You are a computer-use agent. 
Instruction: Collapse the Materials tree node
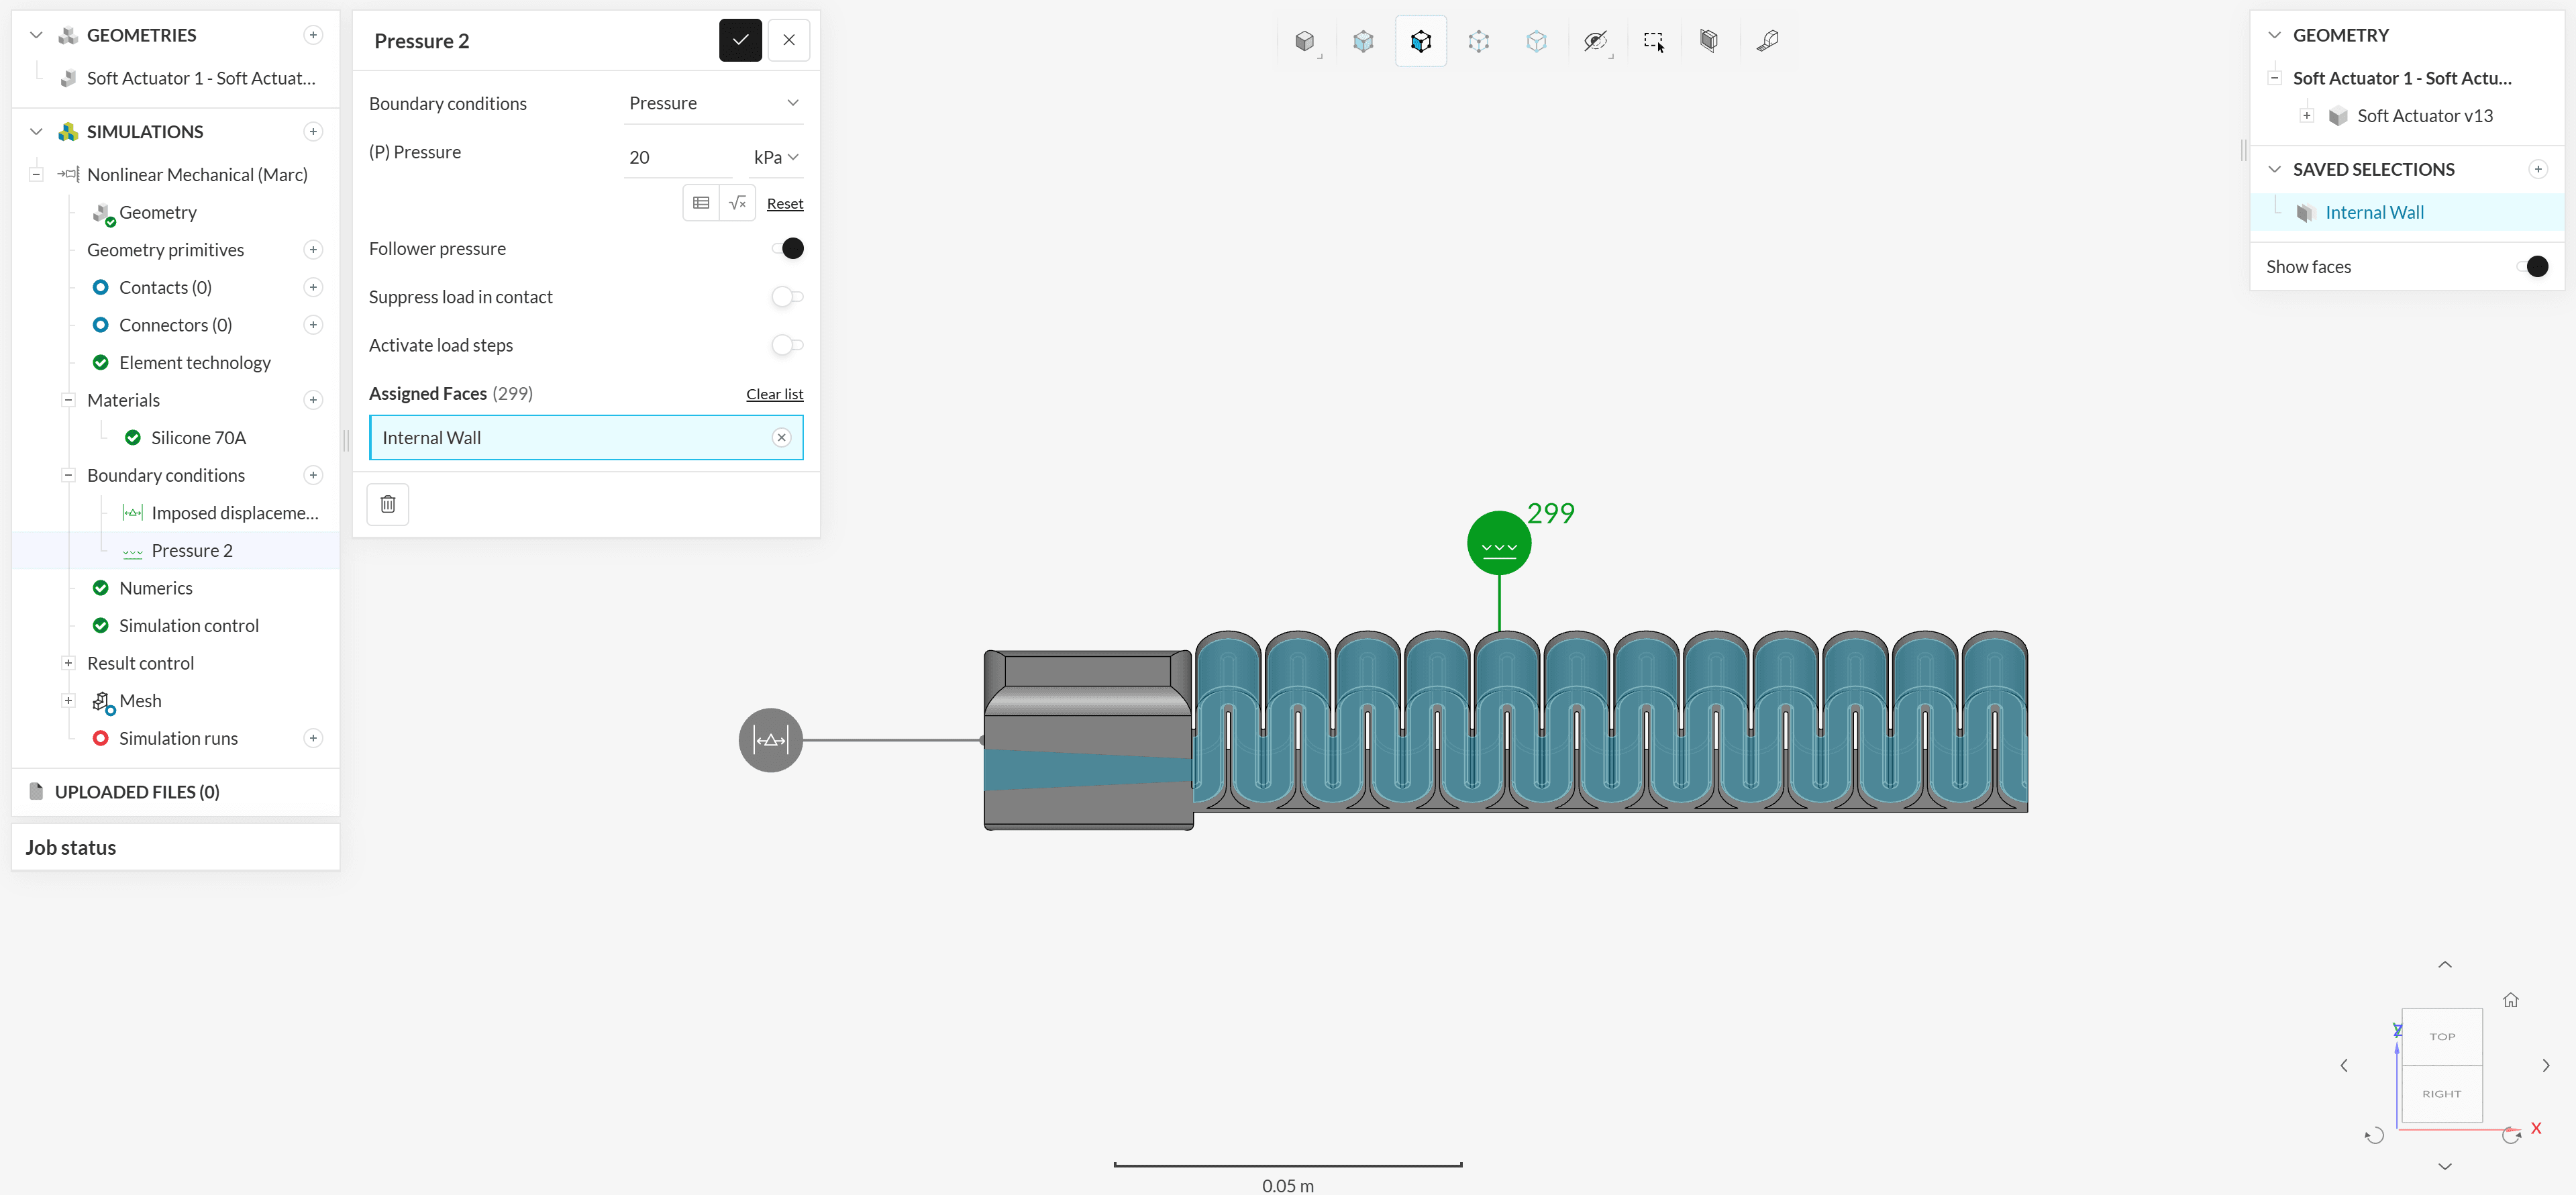point(68,400)
